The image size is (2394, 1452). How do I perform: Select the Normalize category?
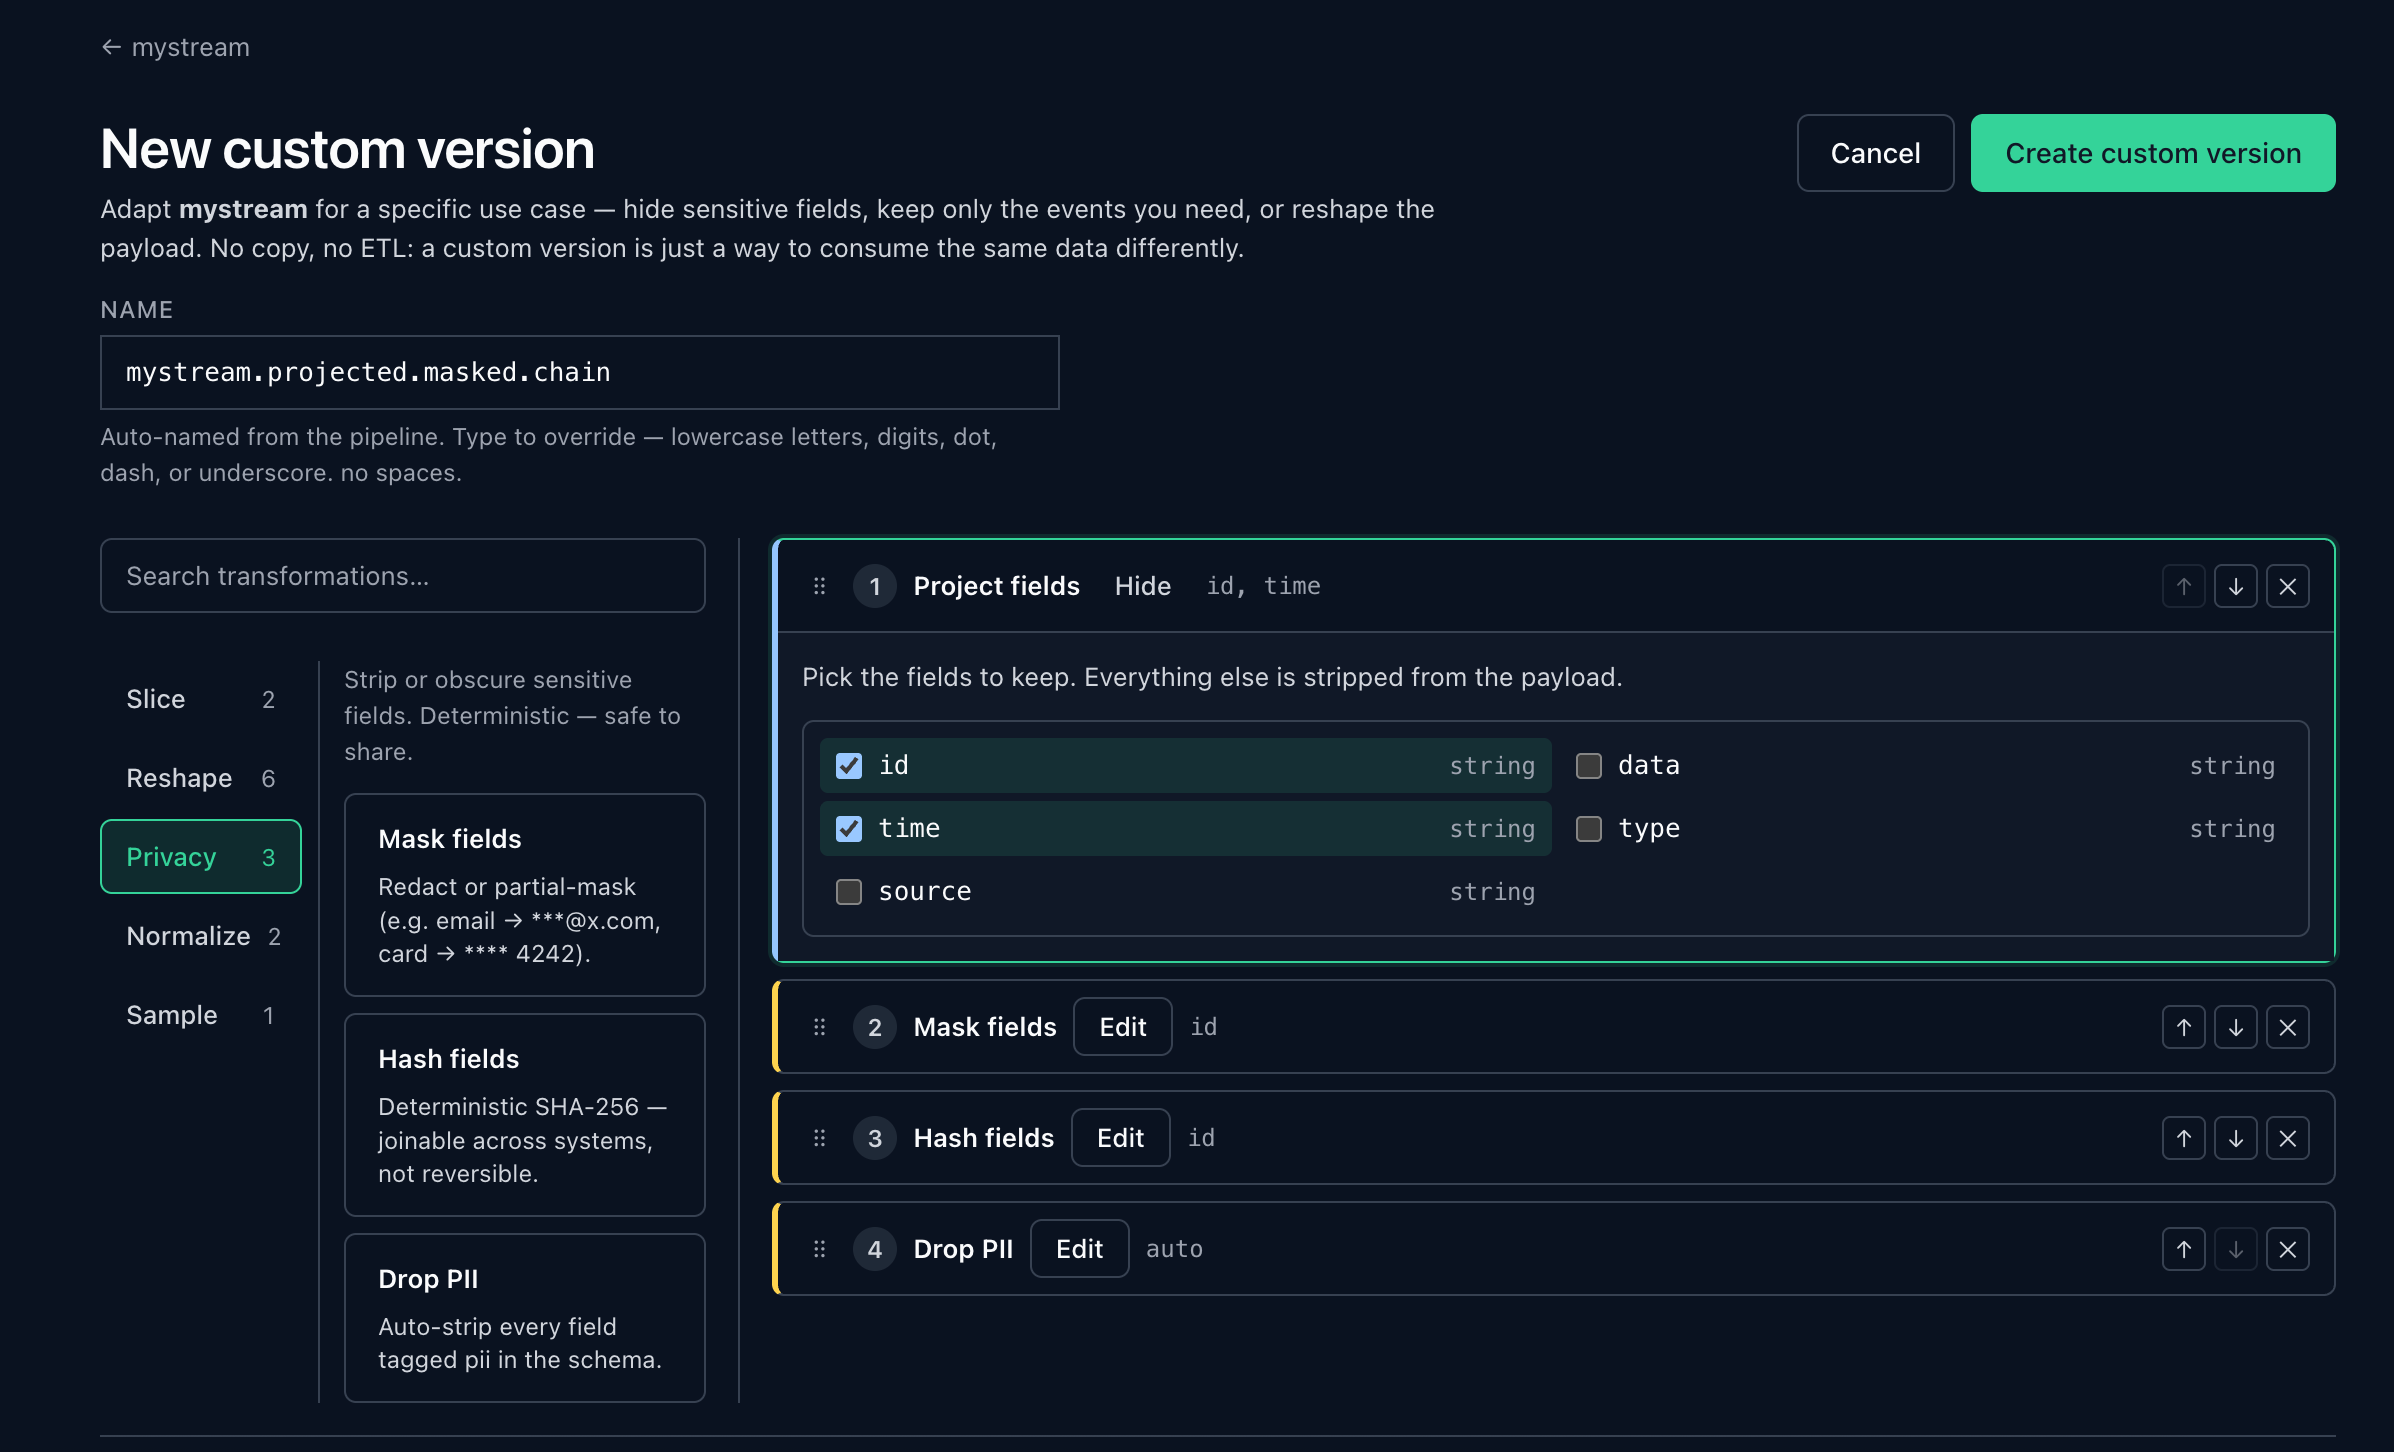(201, 936)
